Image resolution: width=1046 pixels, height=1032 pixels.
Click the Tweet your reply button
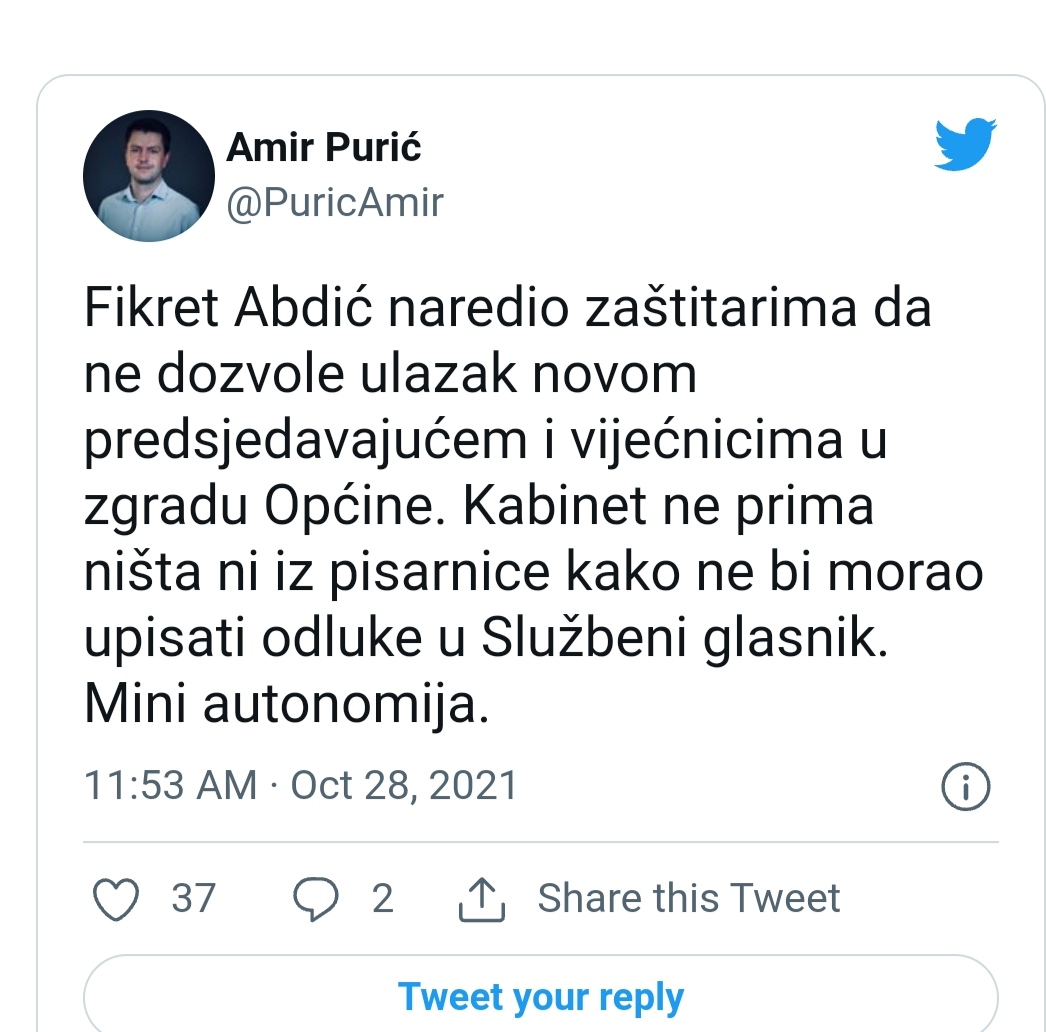click(x=541, y=997)
